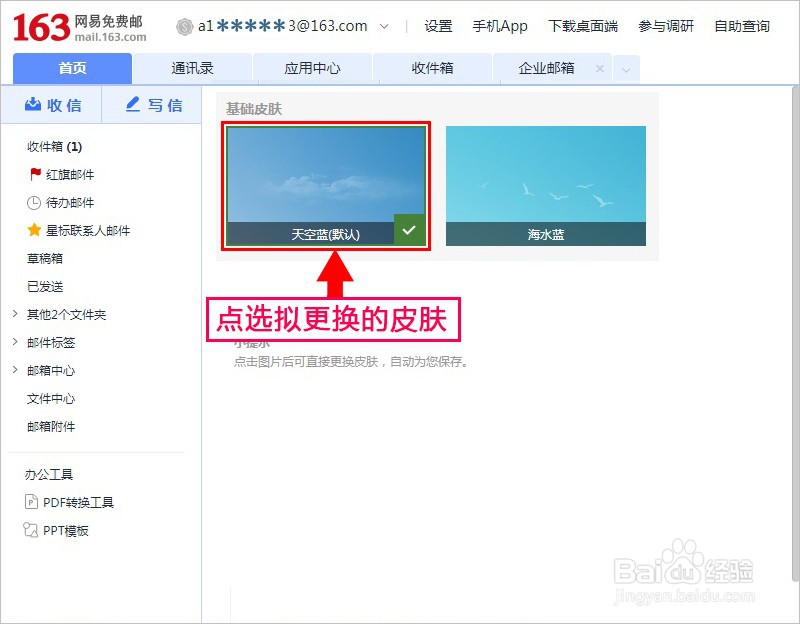800x624 pixels.
Task: Close the 企业邮箱 tab with its X
Action: [x=600, y=69]
